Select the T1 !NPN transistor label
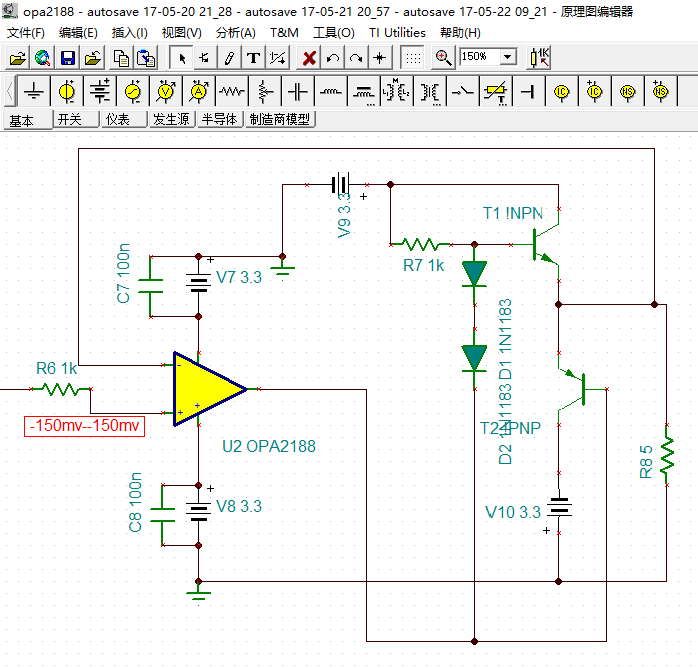698x668 pixels. click(x=513, y=213)
